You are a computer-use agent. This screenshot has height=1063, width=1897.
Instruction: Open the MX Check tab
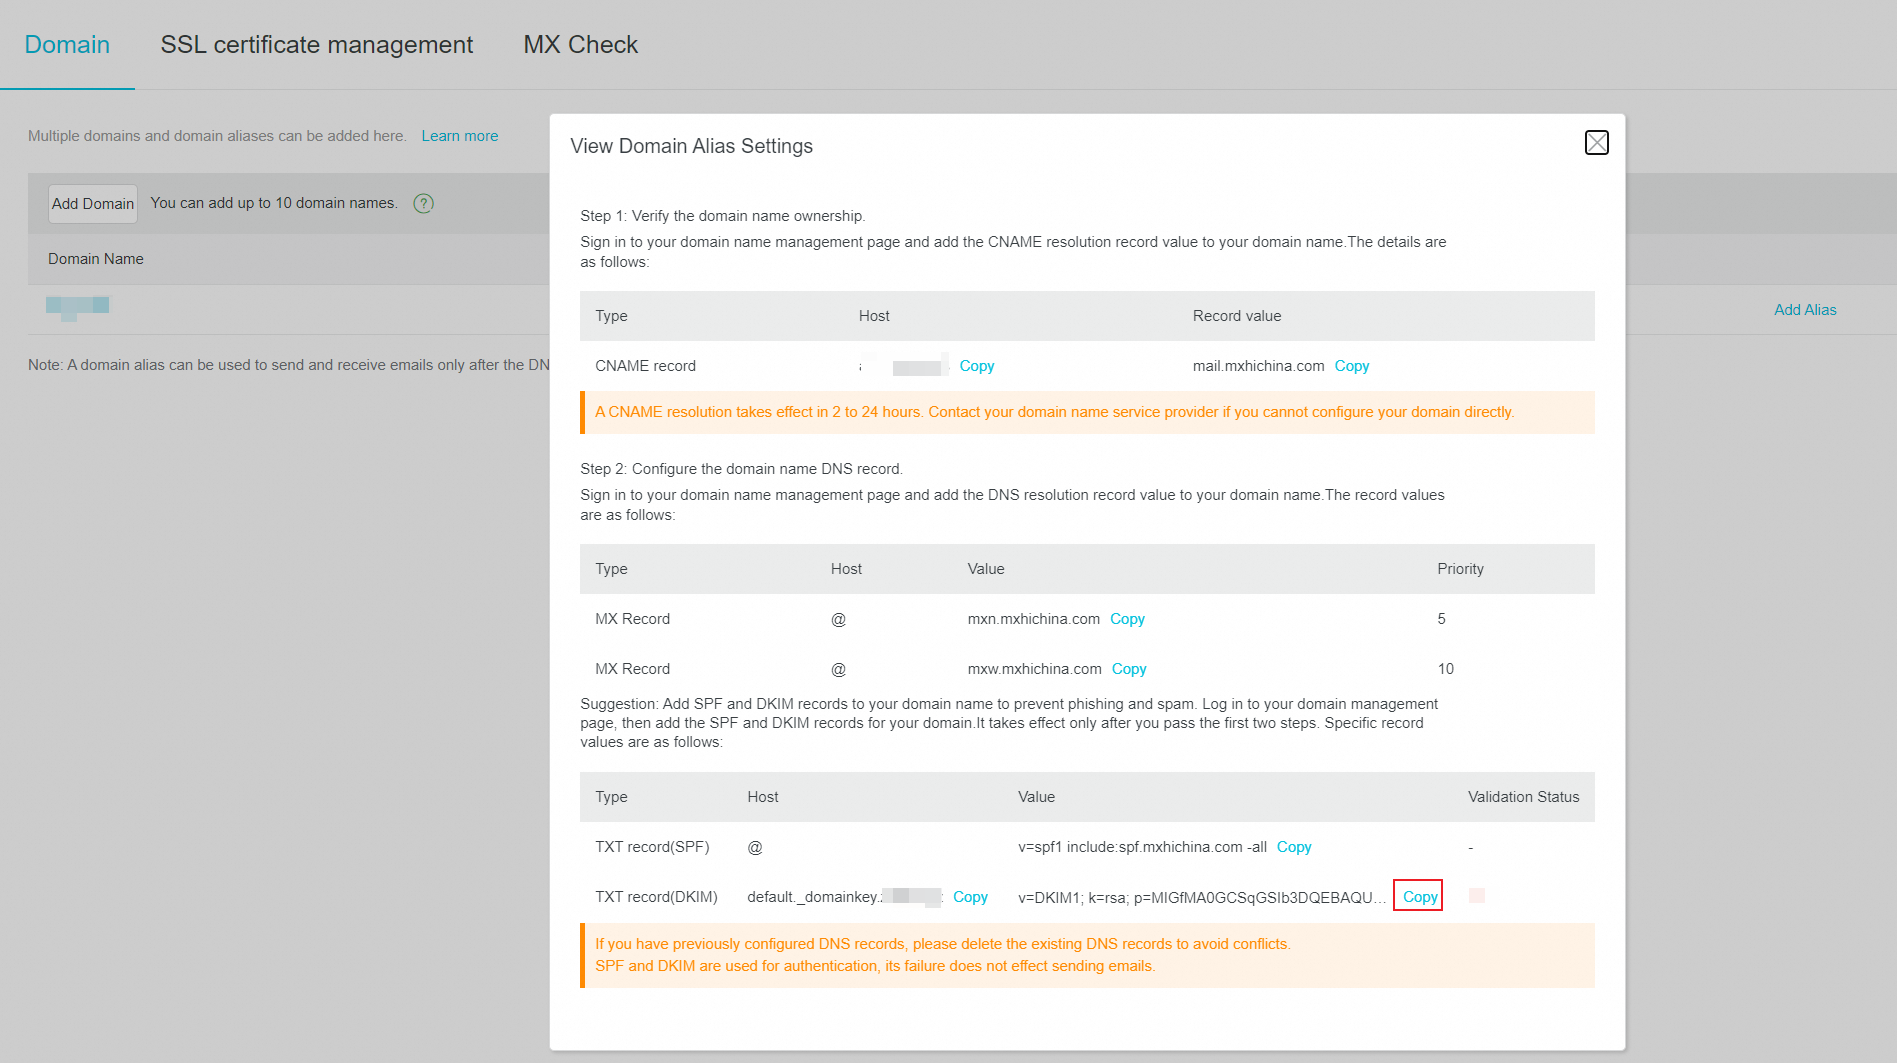(x=580, y=45)
